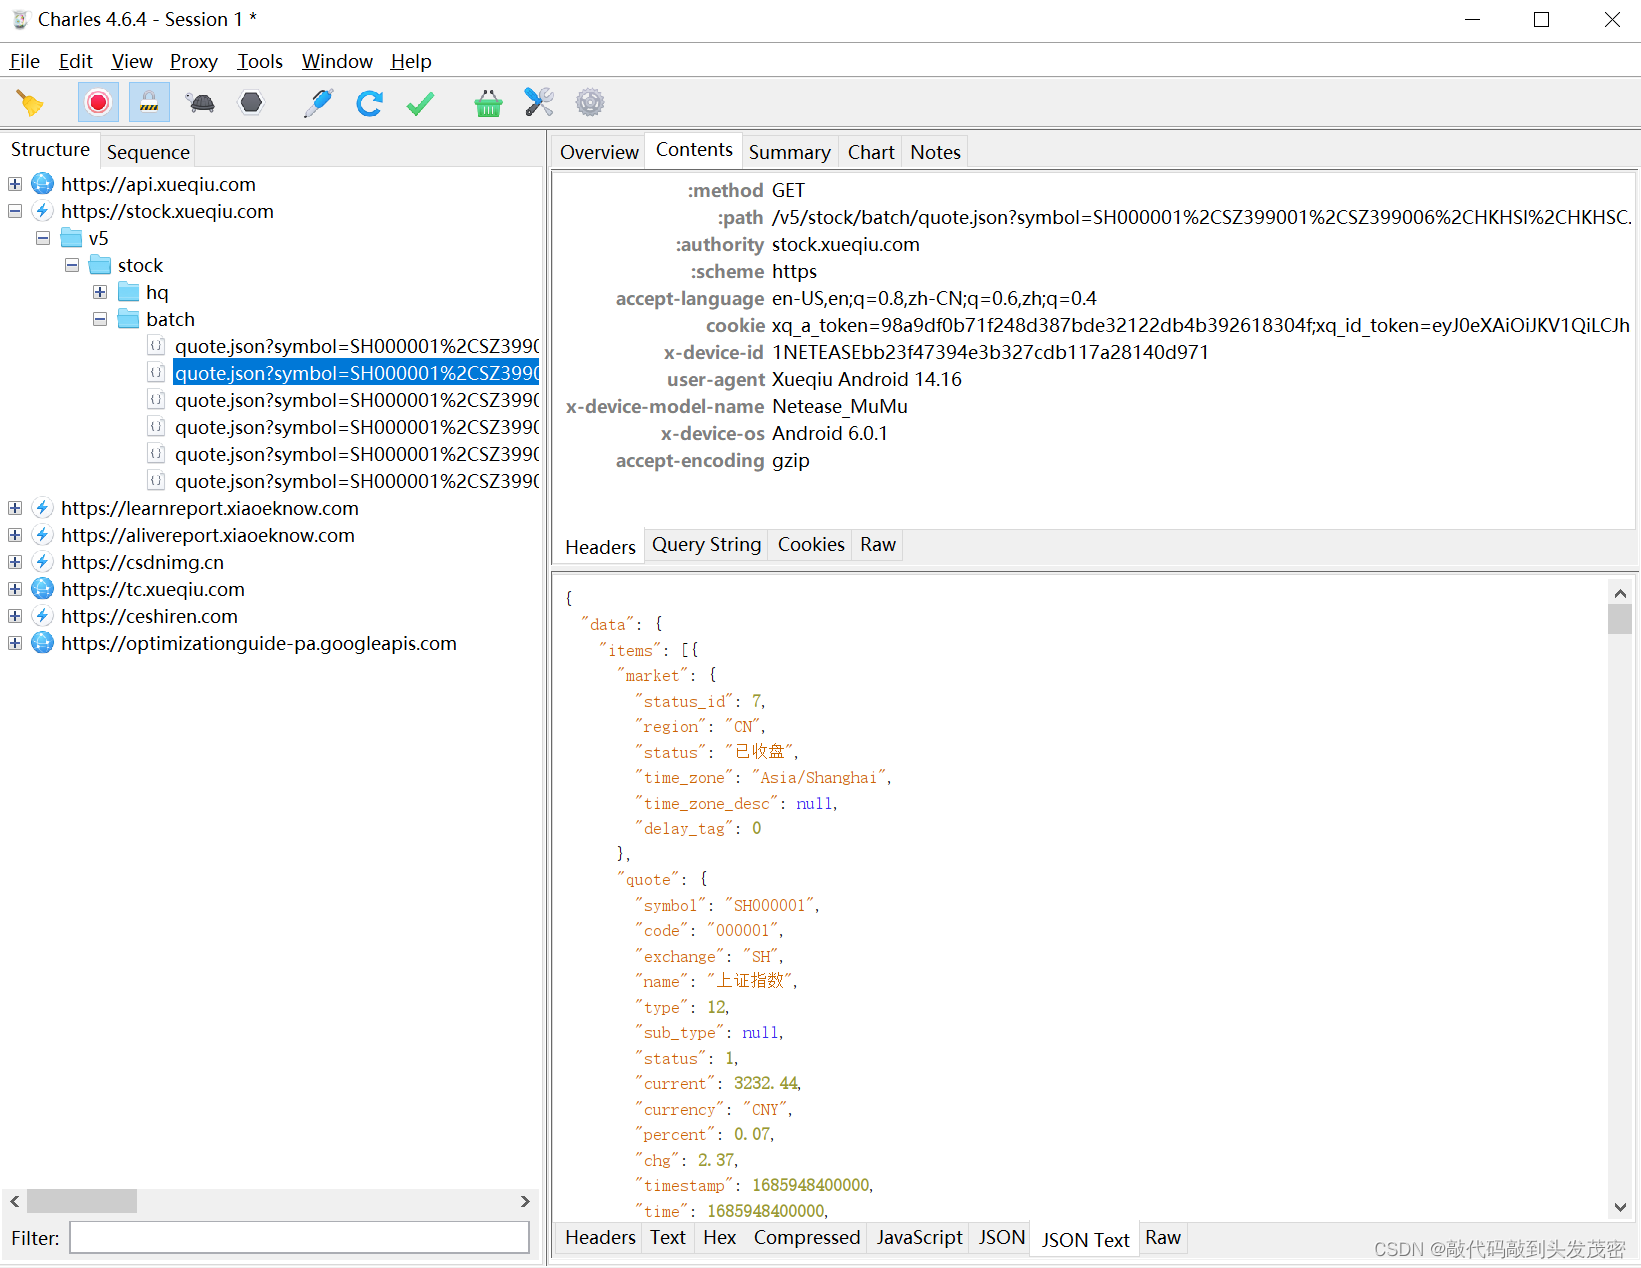Click response pane scroll down arrow
Screen dimensions: 1641x1268
(1620, 1207)
